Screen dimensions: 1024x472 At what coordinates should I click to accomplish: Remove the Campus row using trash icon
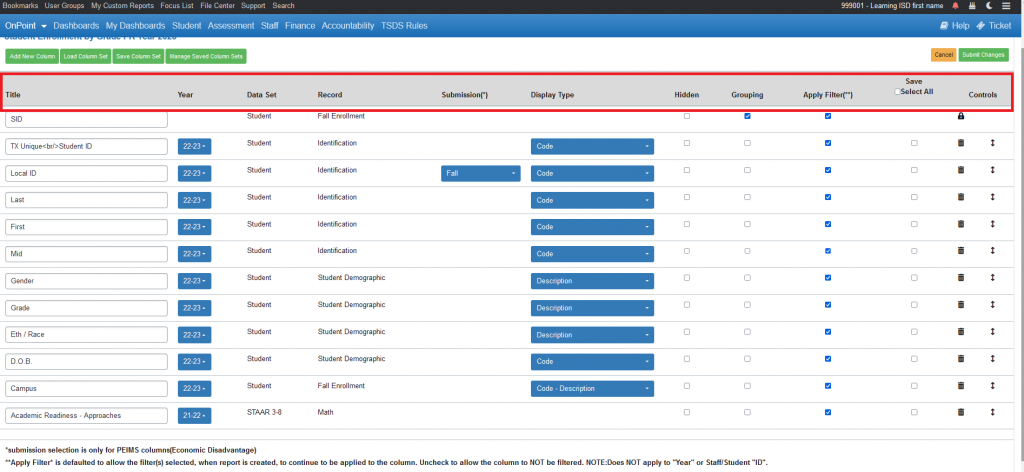(961, 385)
